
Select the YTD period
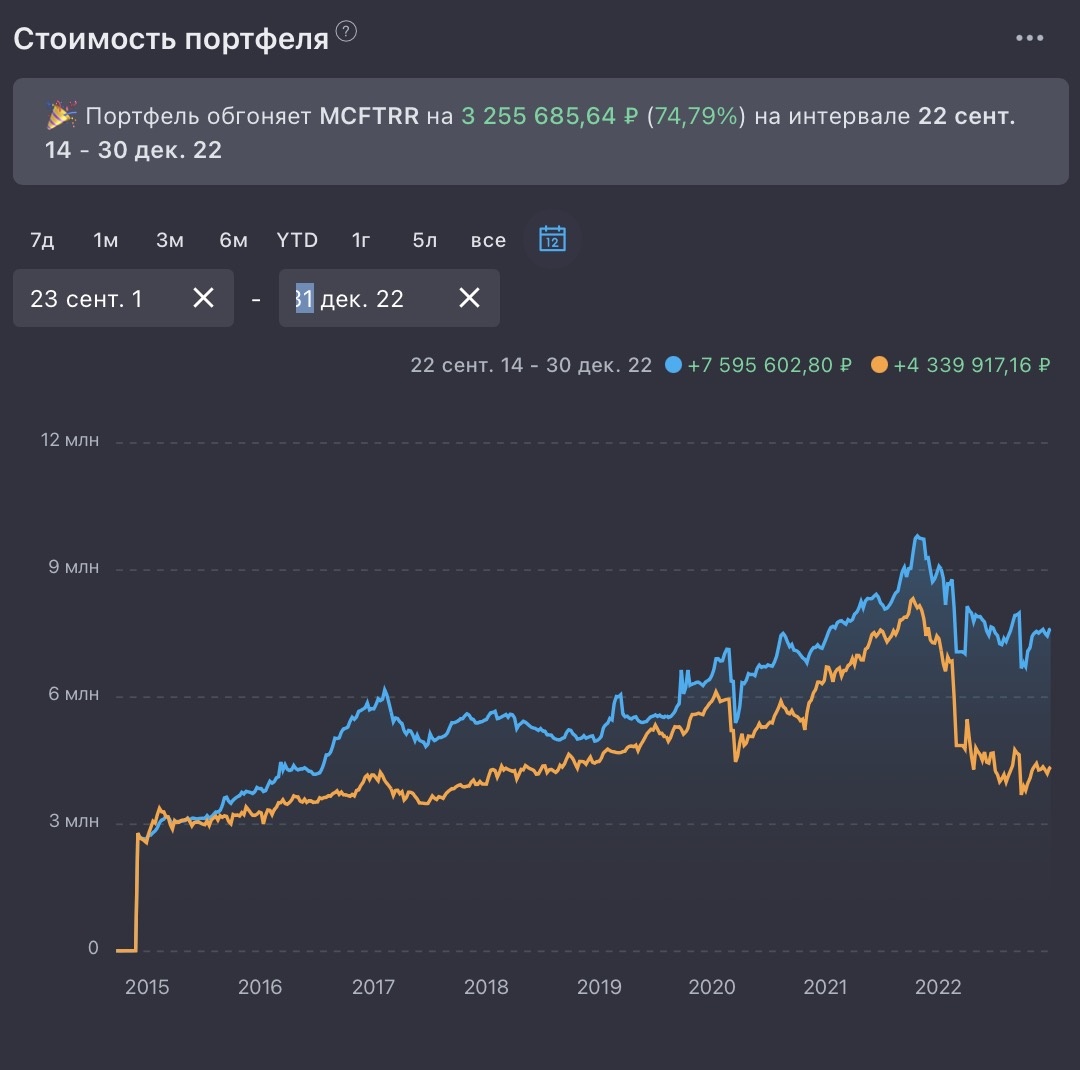[297, 240]
